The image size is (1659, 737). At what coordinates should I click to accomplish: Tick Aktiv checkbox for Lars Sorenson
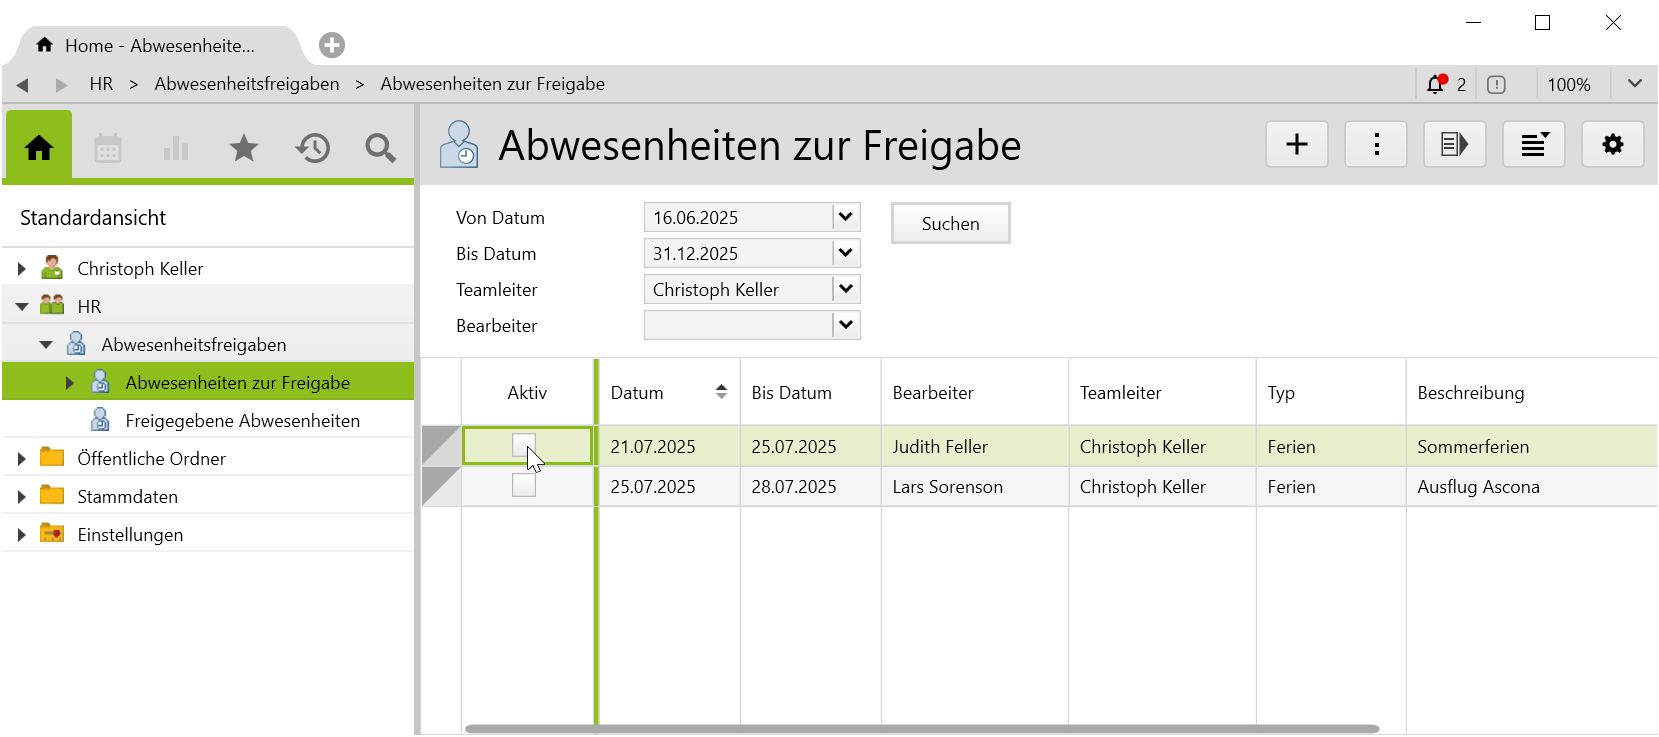[523, 486]
